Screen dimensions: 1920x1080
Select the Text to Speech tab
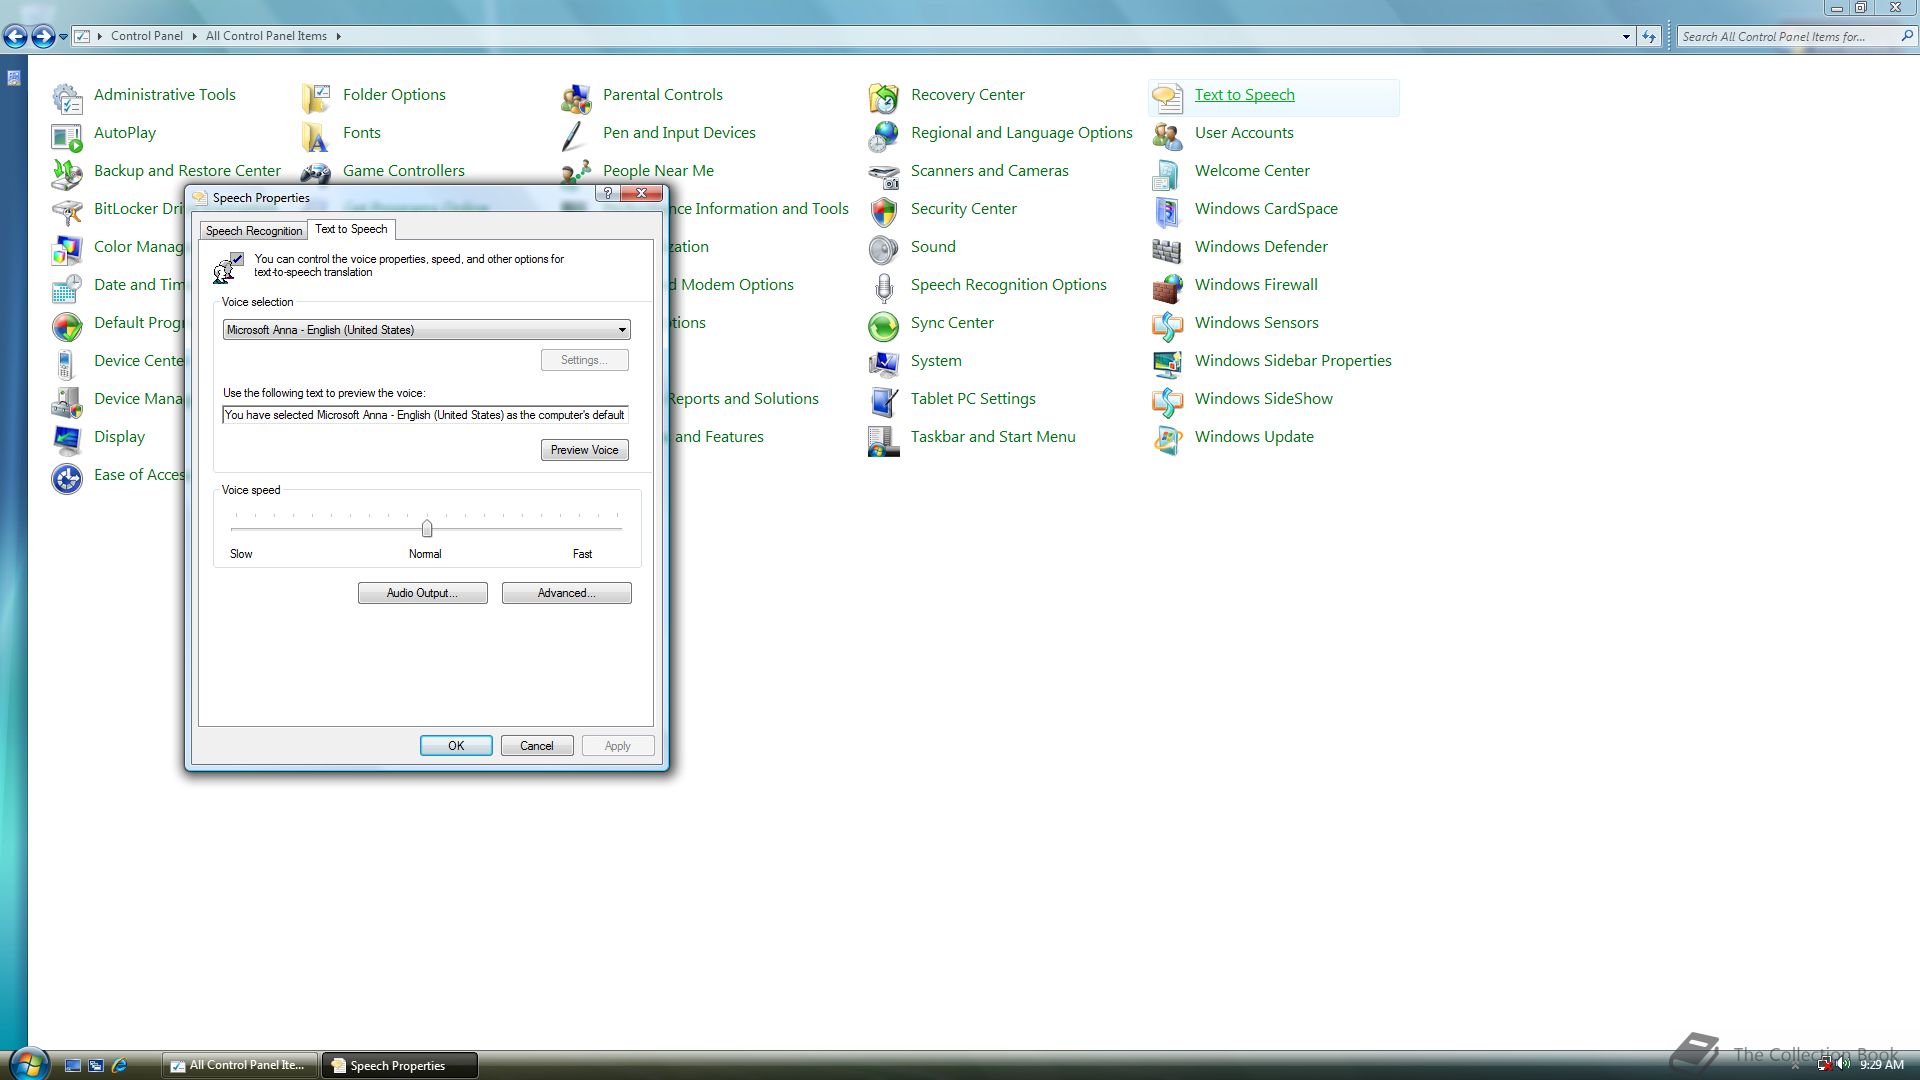tap(351, 229)
